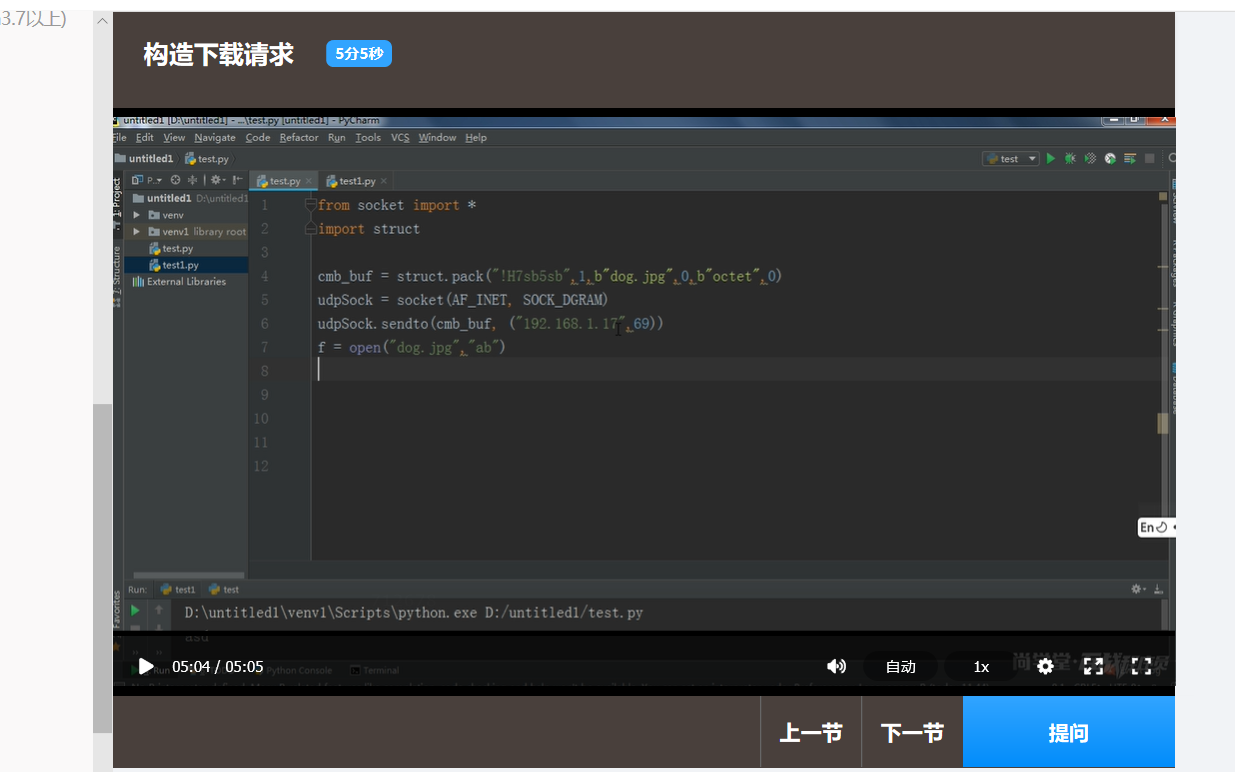Open the Refactor menu
This screenshot has width=1235, height=772.
pyautogui.click(x=299, y=138)
